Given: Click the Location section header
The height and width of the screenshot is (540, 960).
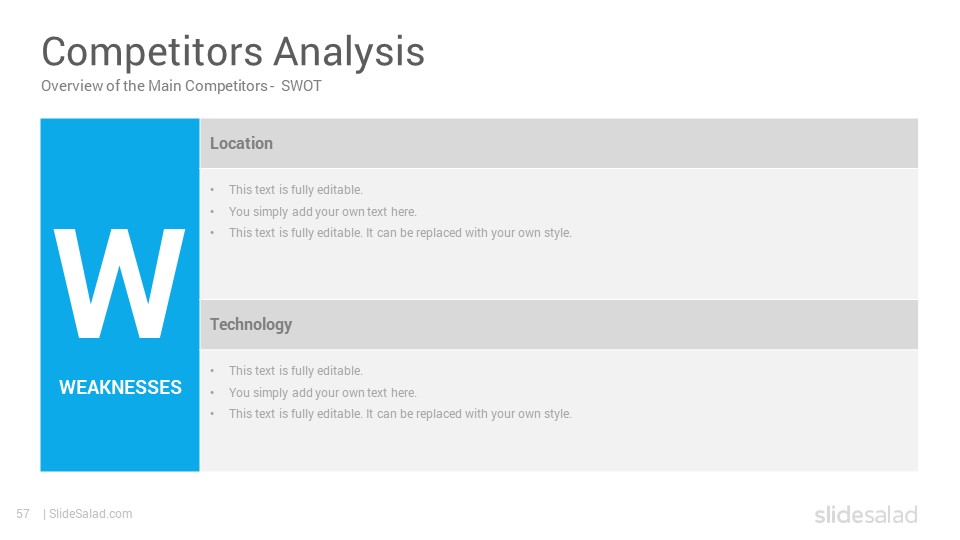Looking at the screenshot, I should click(241, 143).
